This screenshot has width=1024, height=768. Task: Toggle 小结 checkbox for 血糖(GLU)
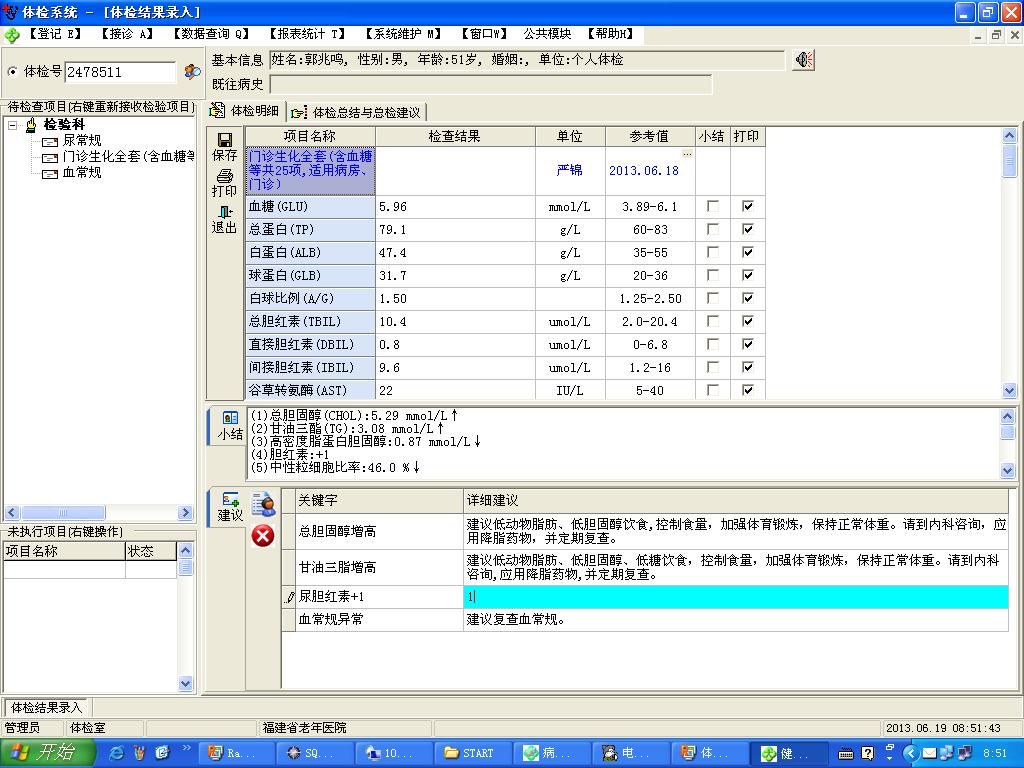tap(712, 206)
